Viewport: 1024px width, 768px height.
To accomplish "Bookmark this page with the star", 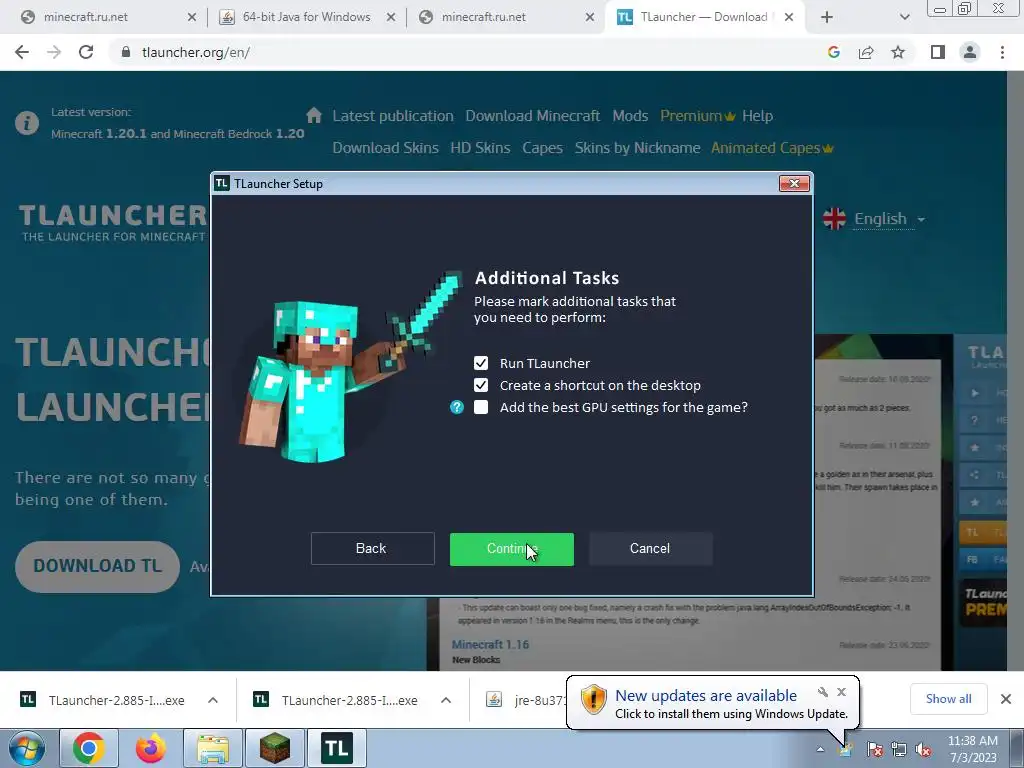I will [x=898, y=52].
